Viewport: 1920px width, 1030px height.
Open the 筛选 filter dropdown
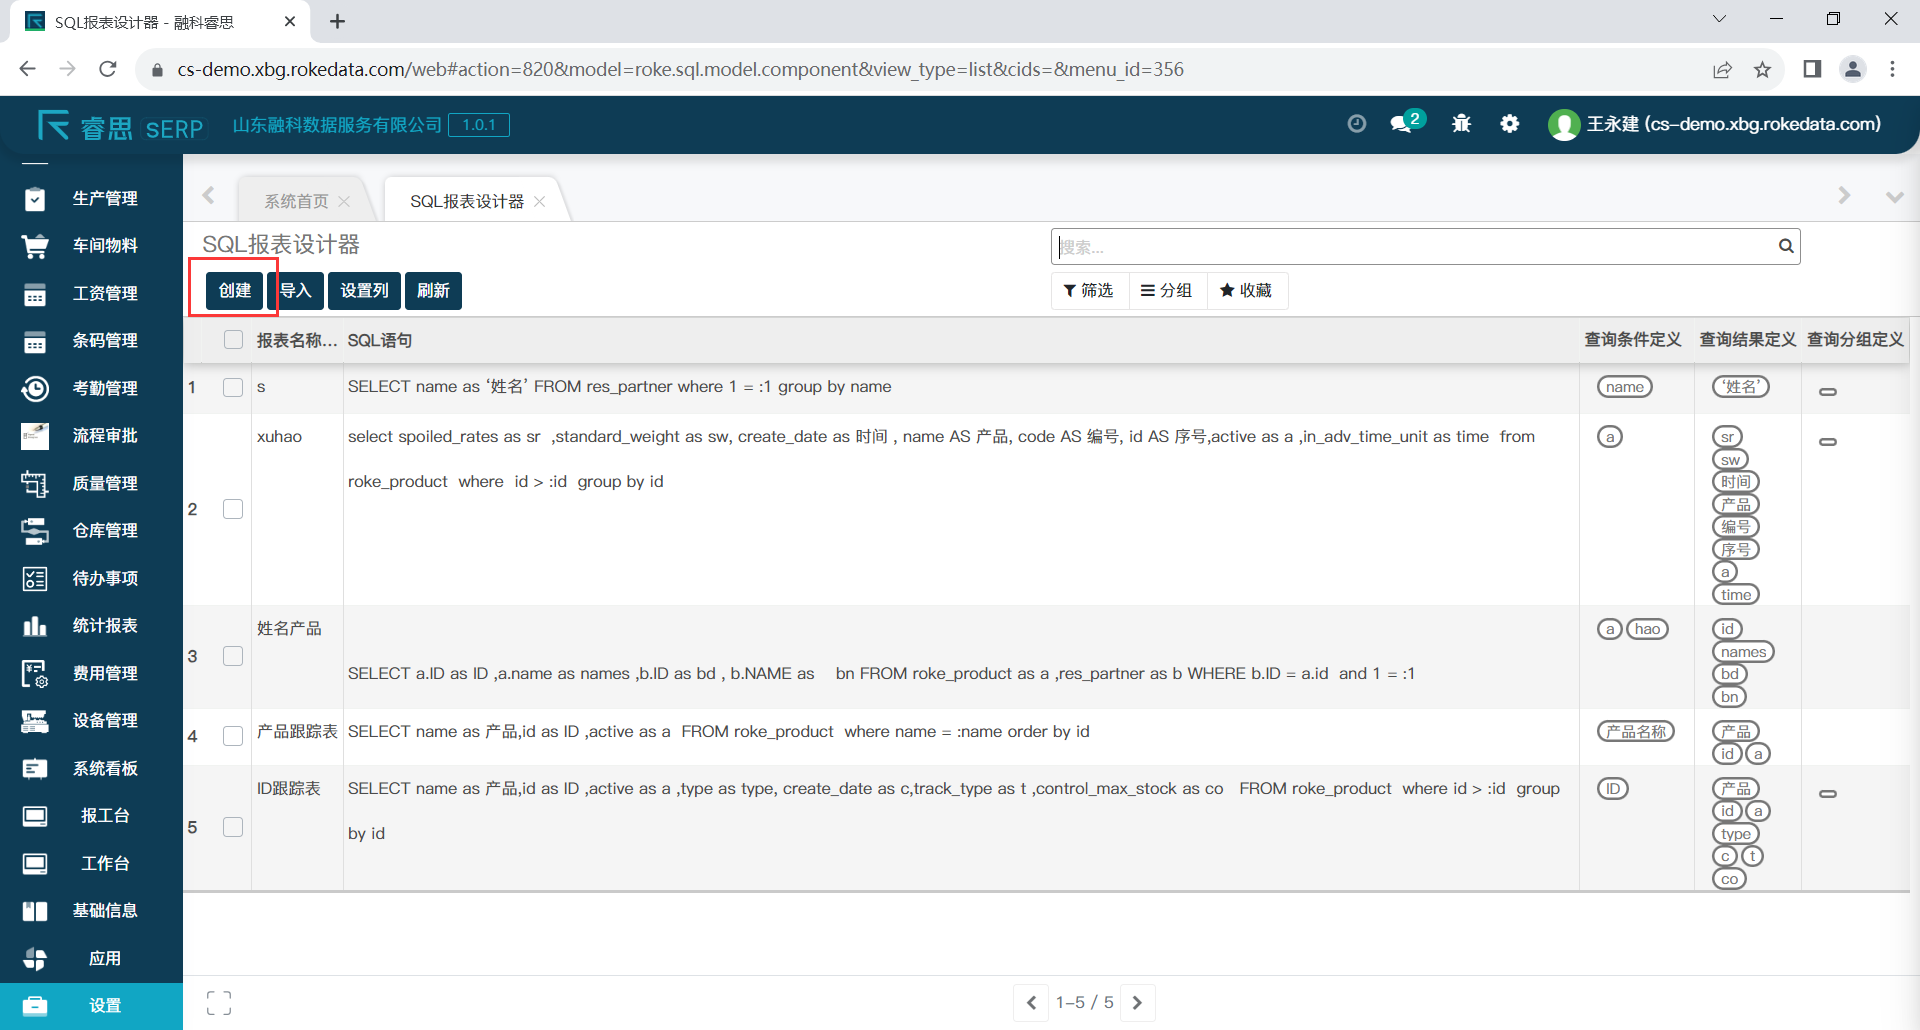click(x=1088, y=291)
